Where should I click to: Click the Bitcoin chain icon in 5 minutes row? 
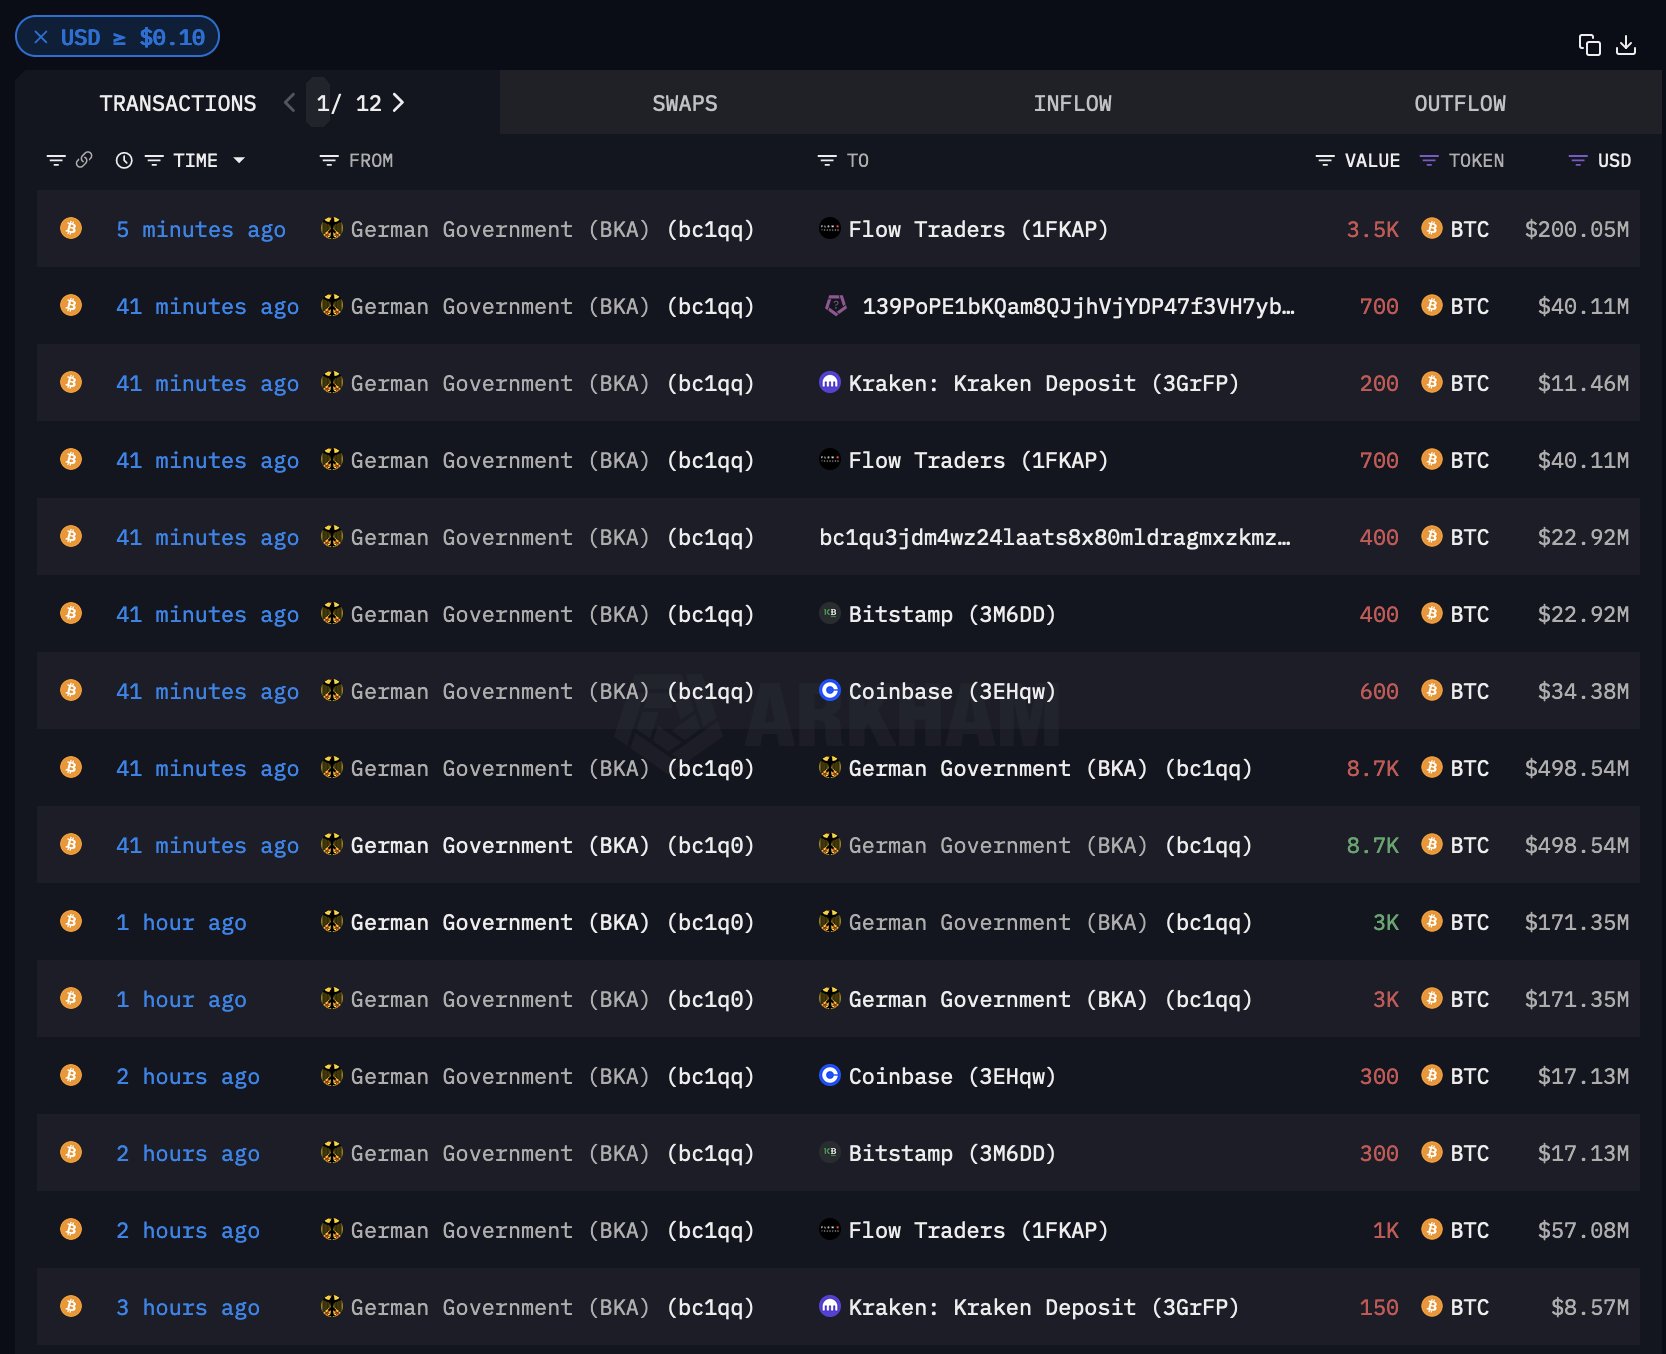[71, 228]
